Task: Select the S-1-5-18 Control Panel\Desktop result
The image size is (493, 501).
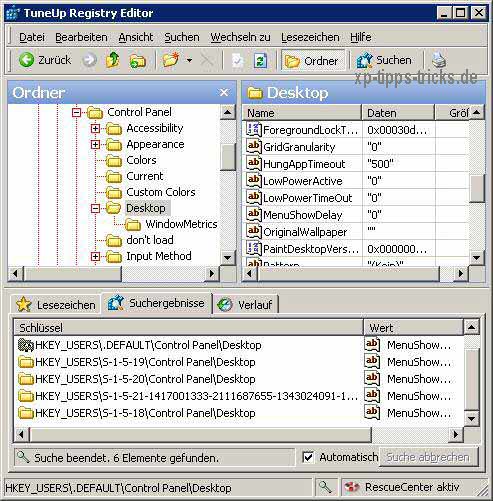Action: tap(239, 413)
